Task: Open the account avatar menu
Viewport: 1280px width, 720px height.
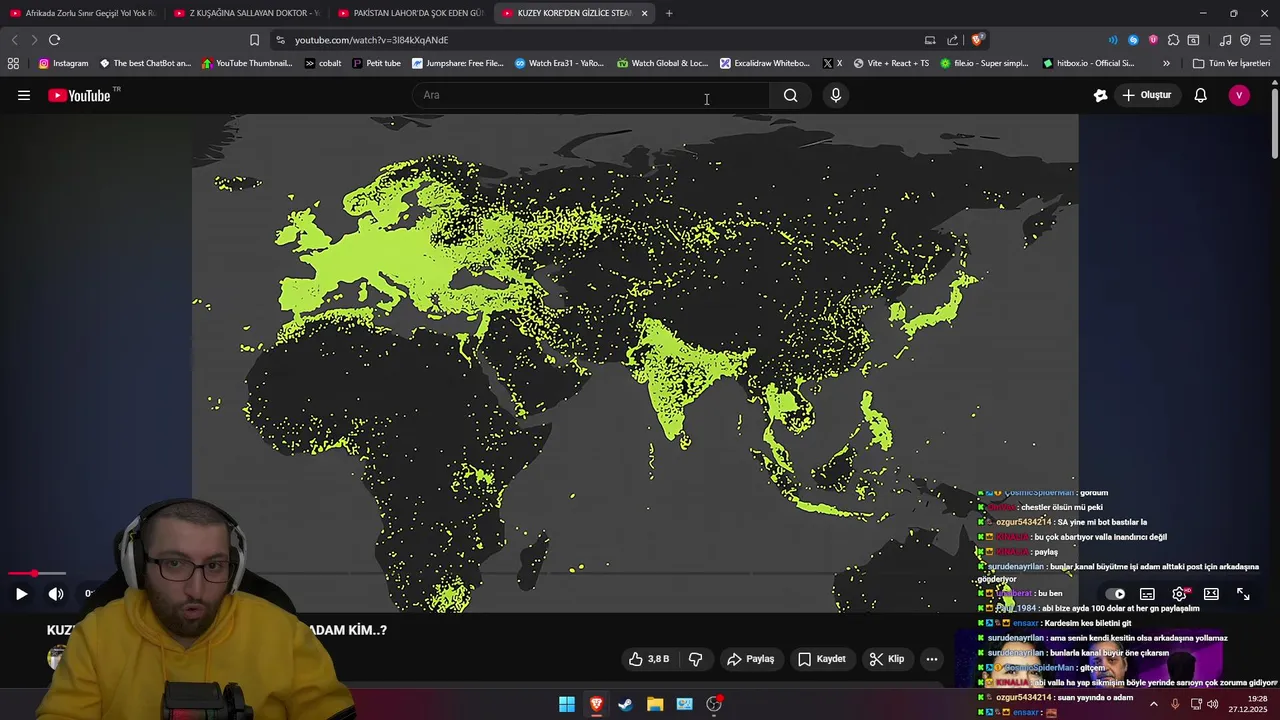Action: pos(1239,95)
